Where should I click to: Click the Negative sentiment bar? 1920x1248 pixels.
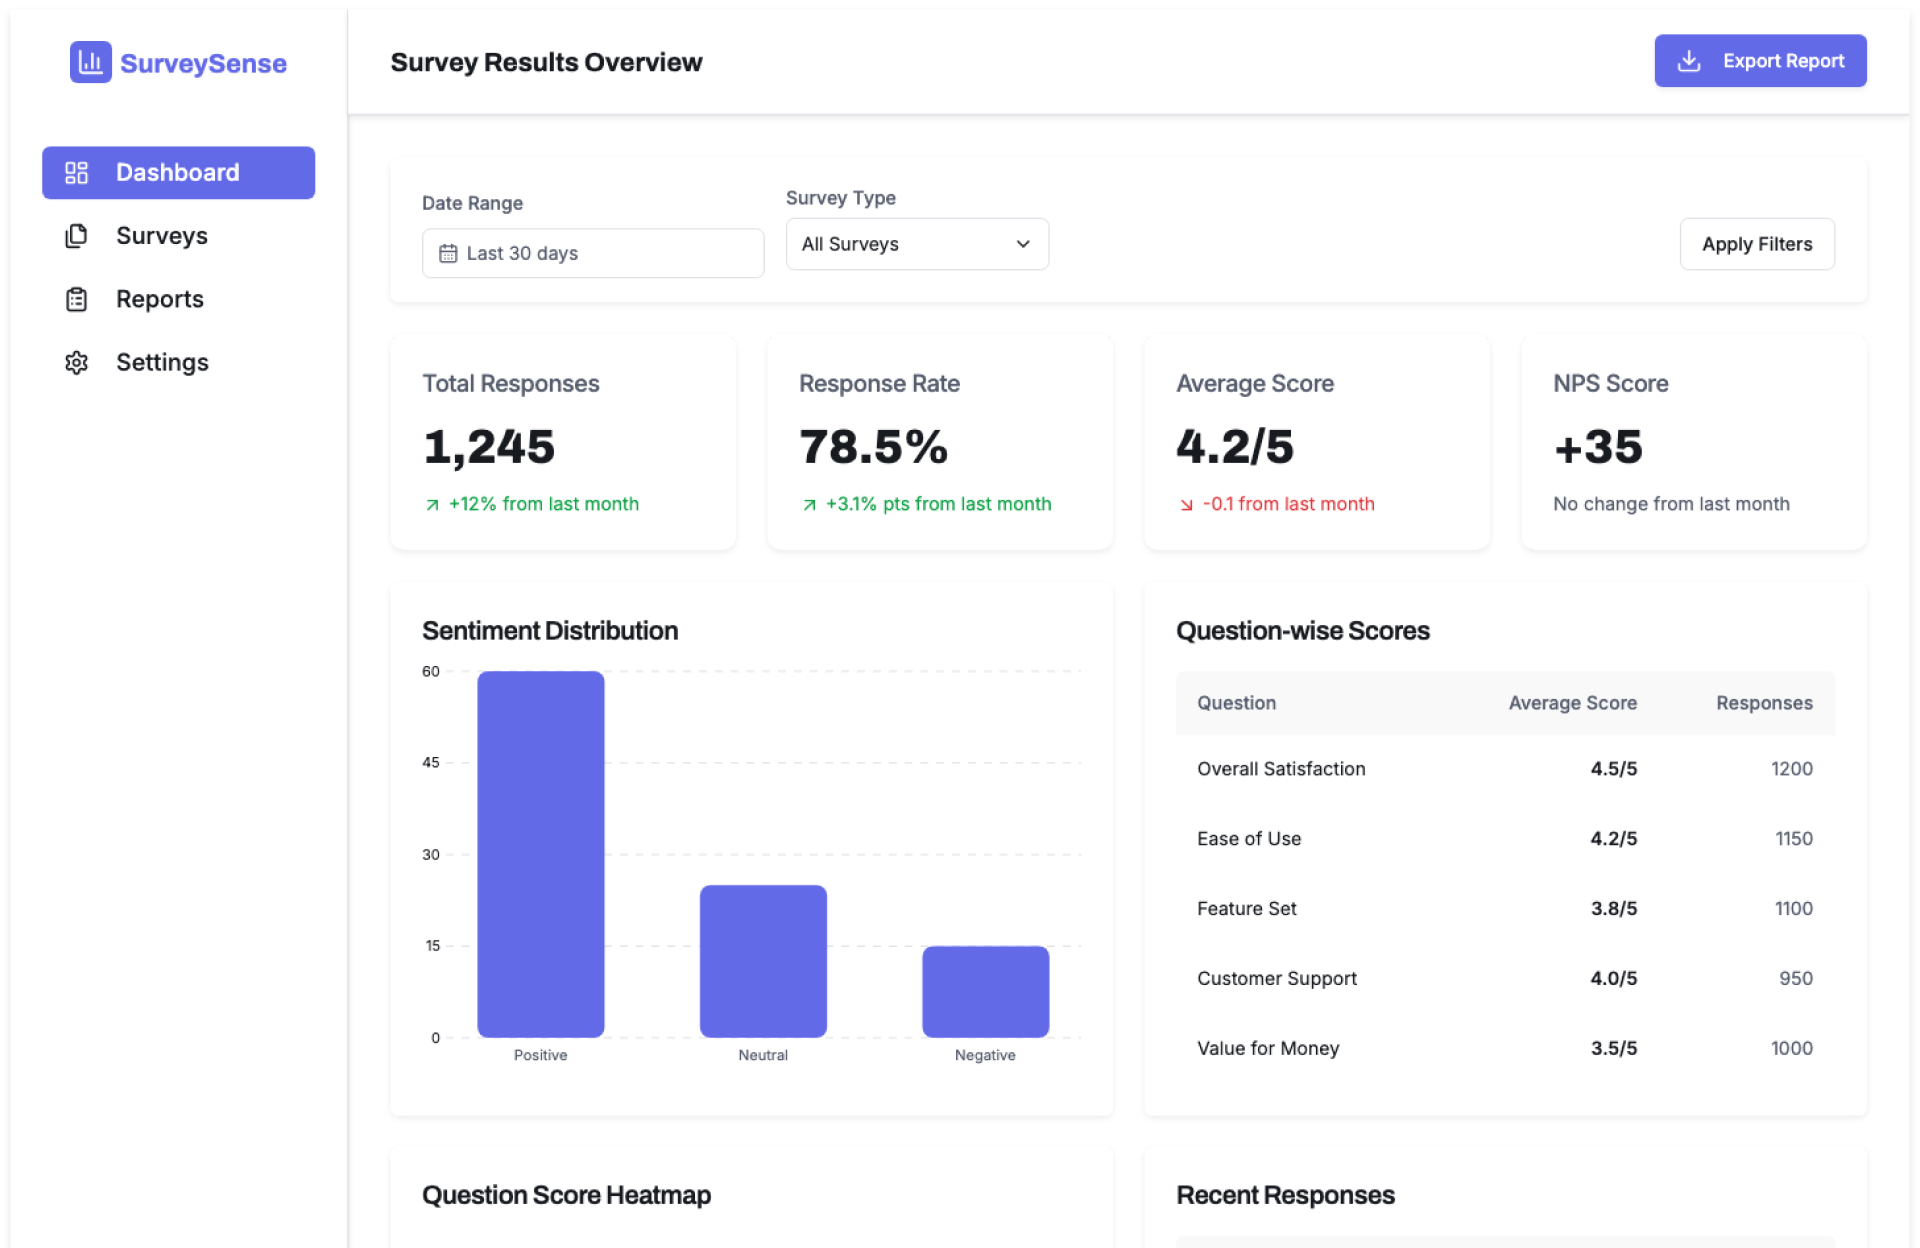(985, 991)
